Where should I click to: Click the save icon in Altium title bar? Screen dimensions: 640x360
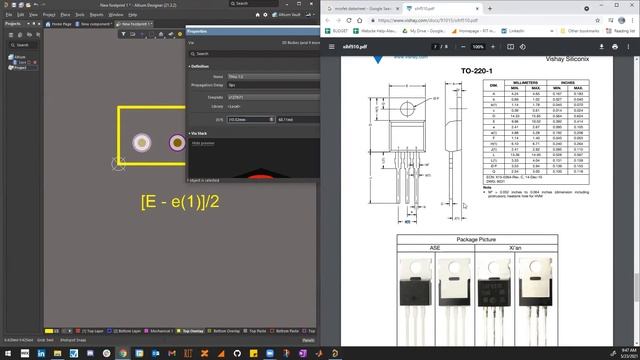14,5
